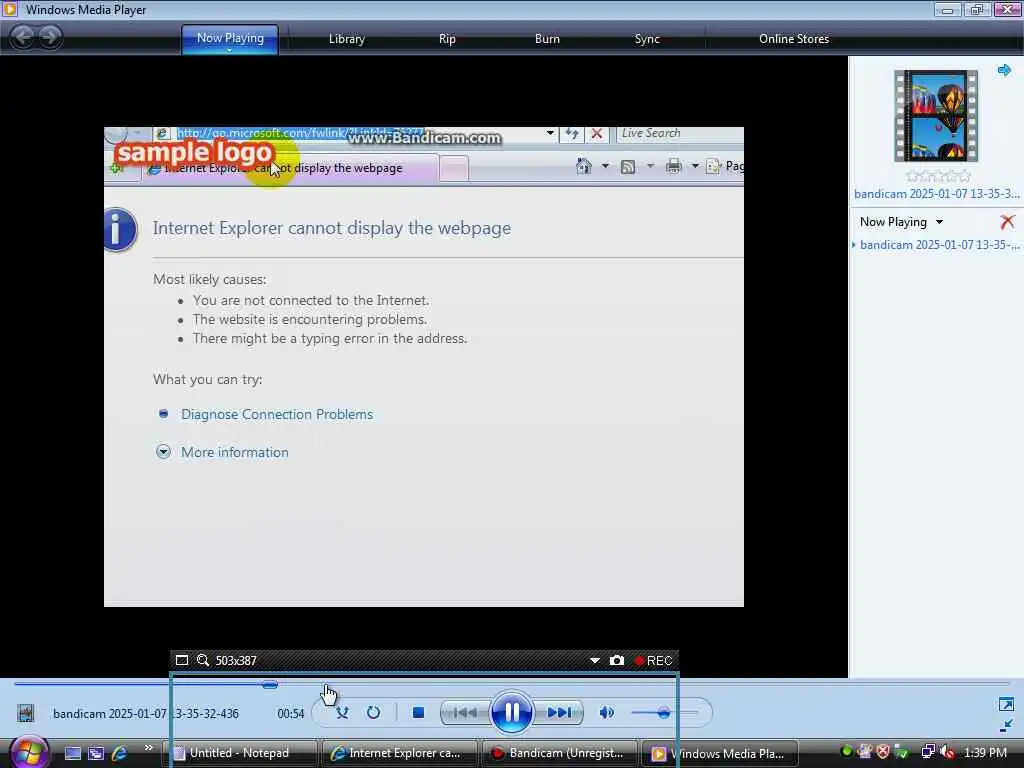Toggle repeat mode
The height and width of the screenshot is (768, 1024).
(374, 712)
